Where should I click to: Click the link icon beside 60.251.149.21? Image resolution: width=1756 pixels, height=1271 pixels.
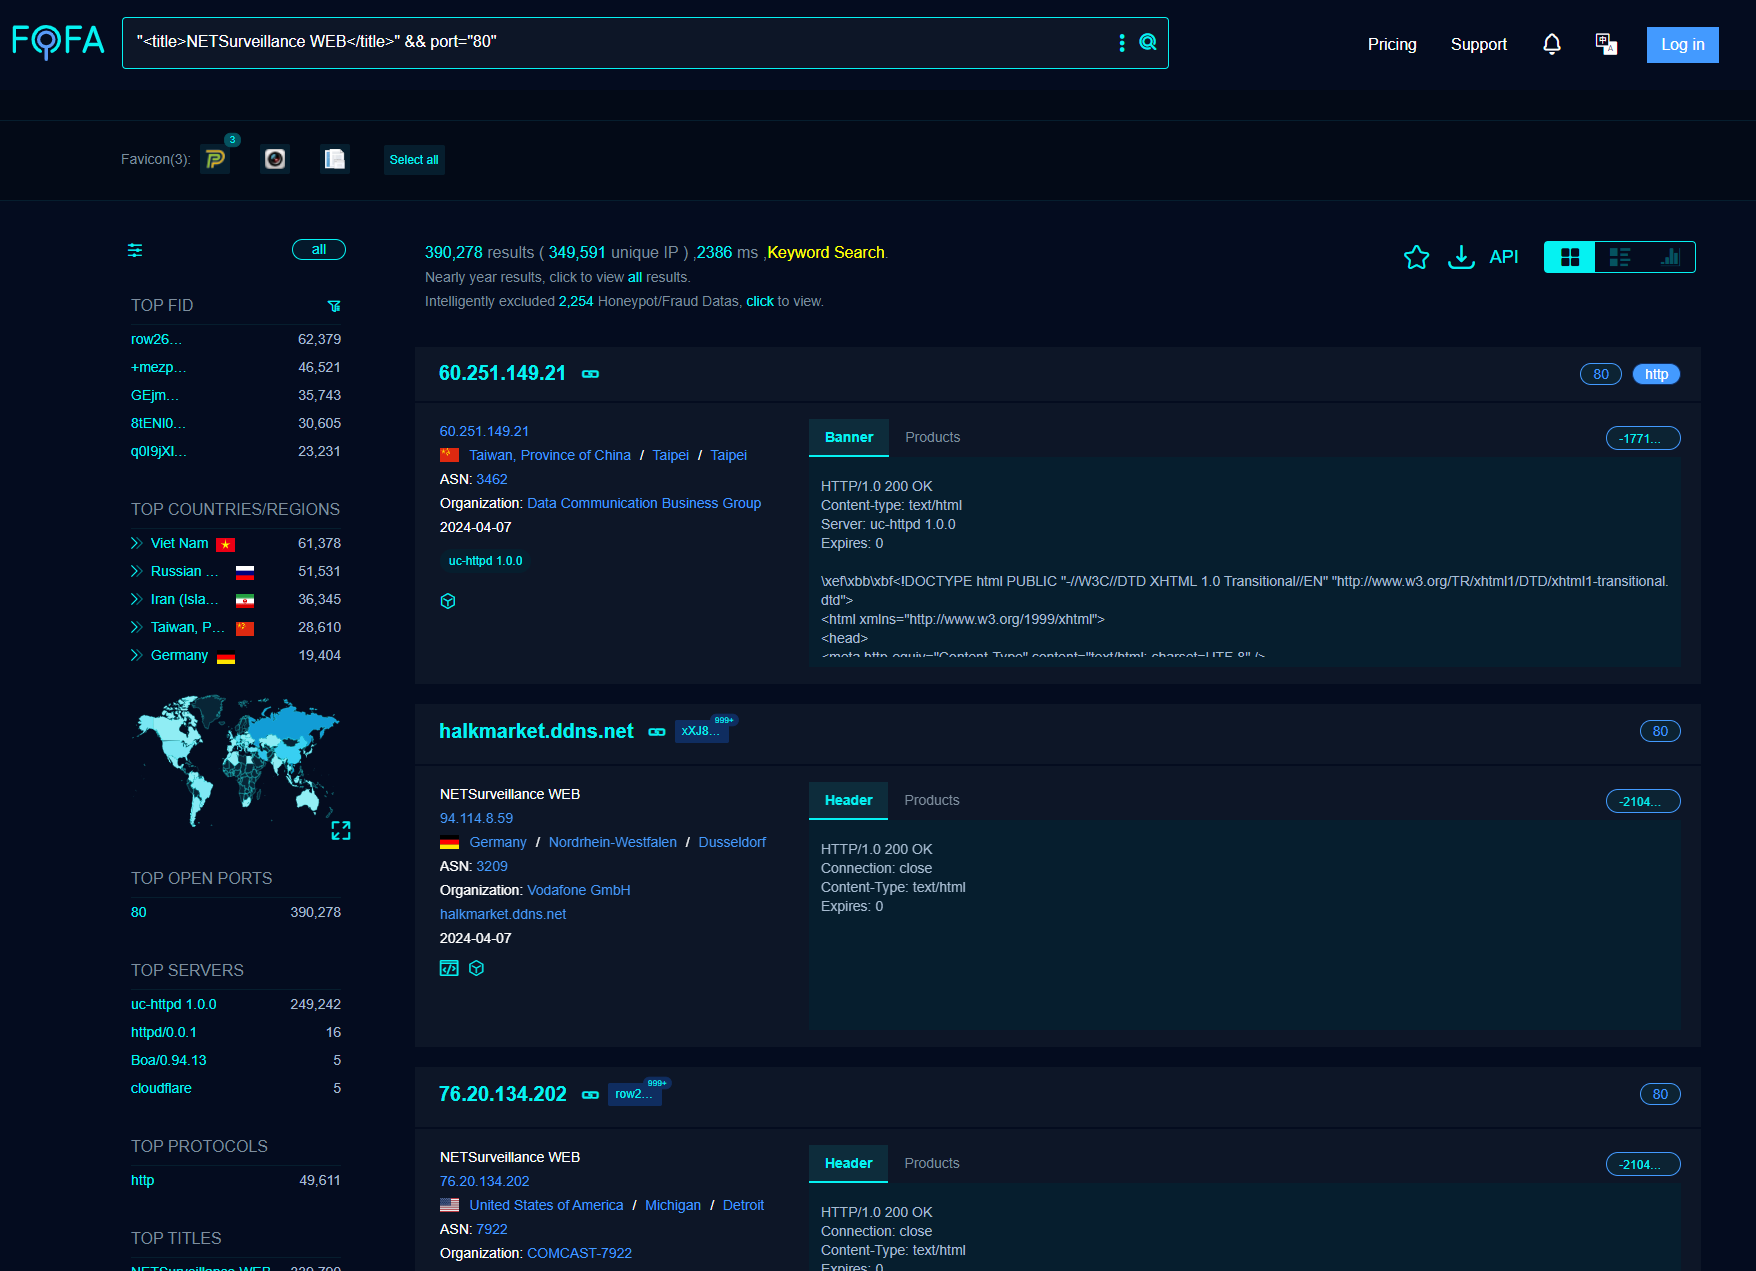point(591,374)
